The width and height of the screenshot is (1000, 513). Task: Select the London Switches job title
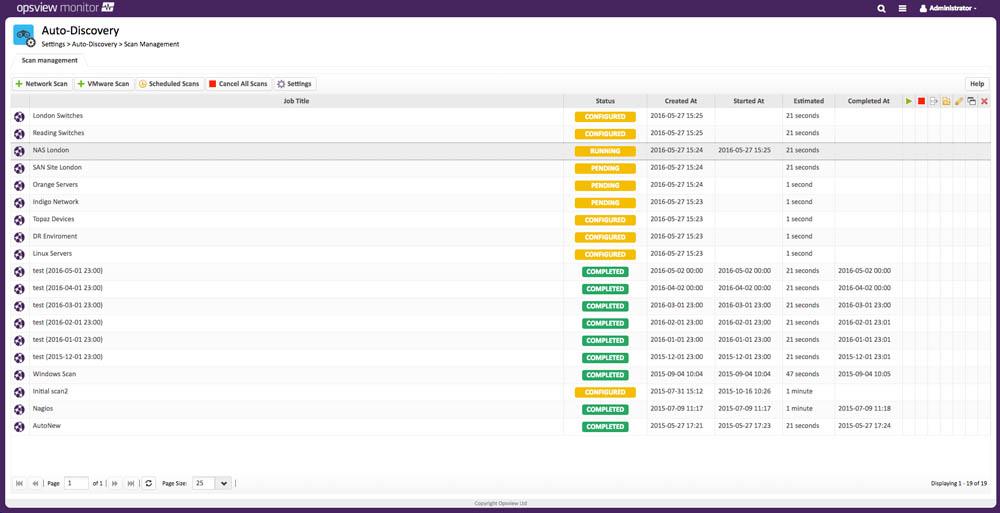click(x=57, y=115)
